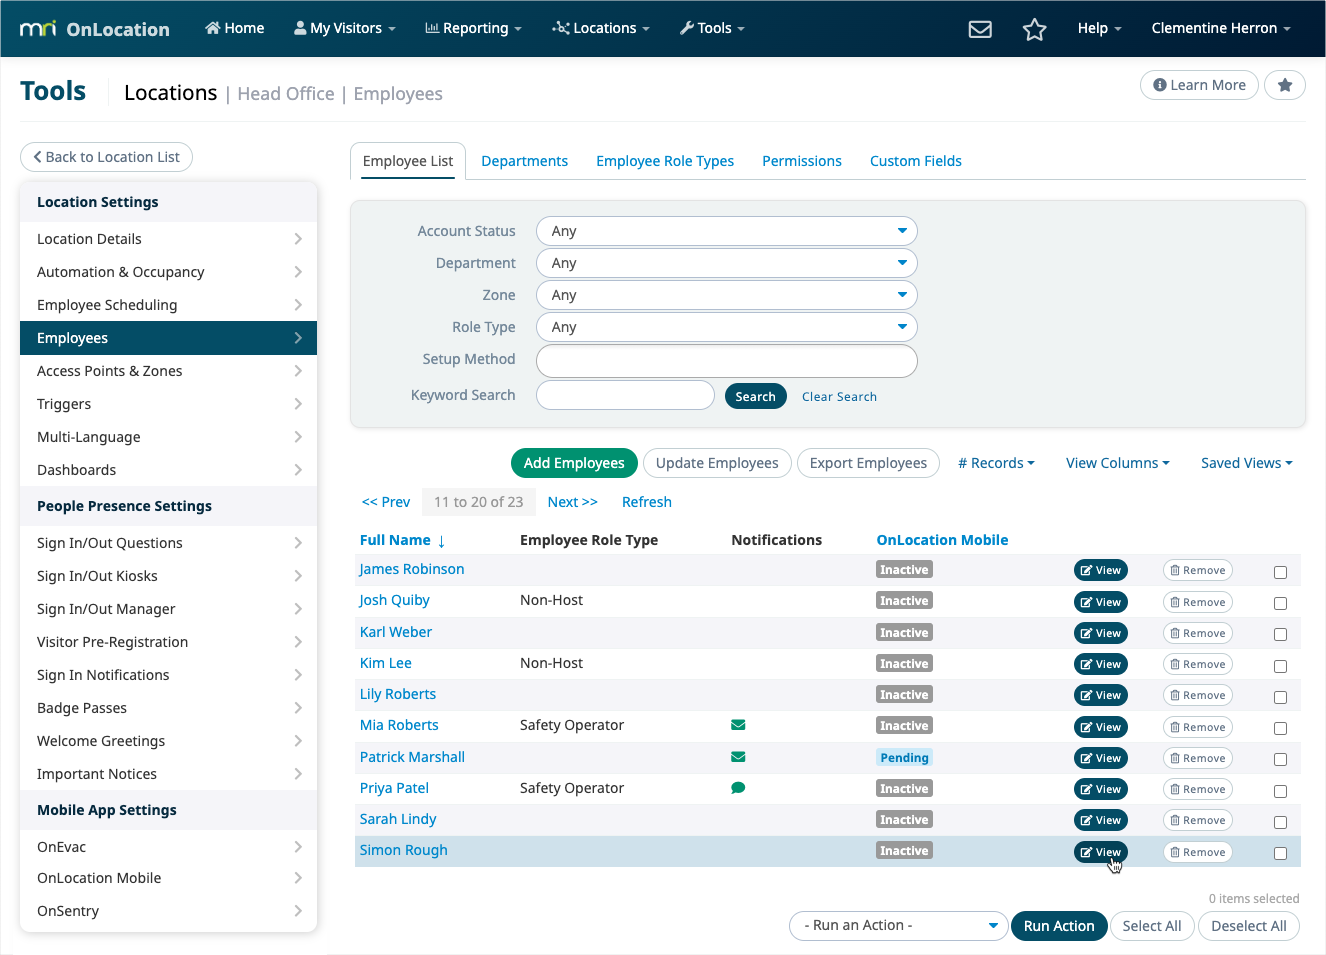Click the email notification icon for Mia Roberts
1326x955 pixels.
click(738, 725)
